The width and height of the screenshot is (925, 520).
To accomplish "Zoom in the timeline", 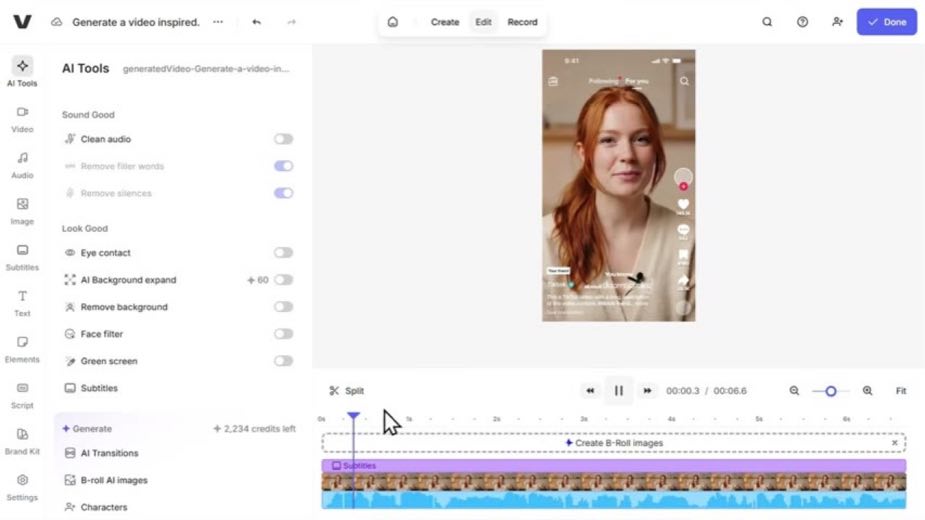I will 867,391.
